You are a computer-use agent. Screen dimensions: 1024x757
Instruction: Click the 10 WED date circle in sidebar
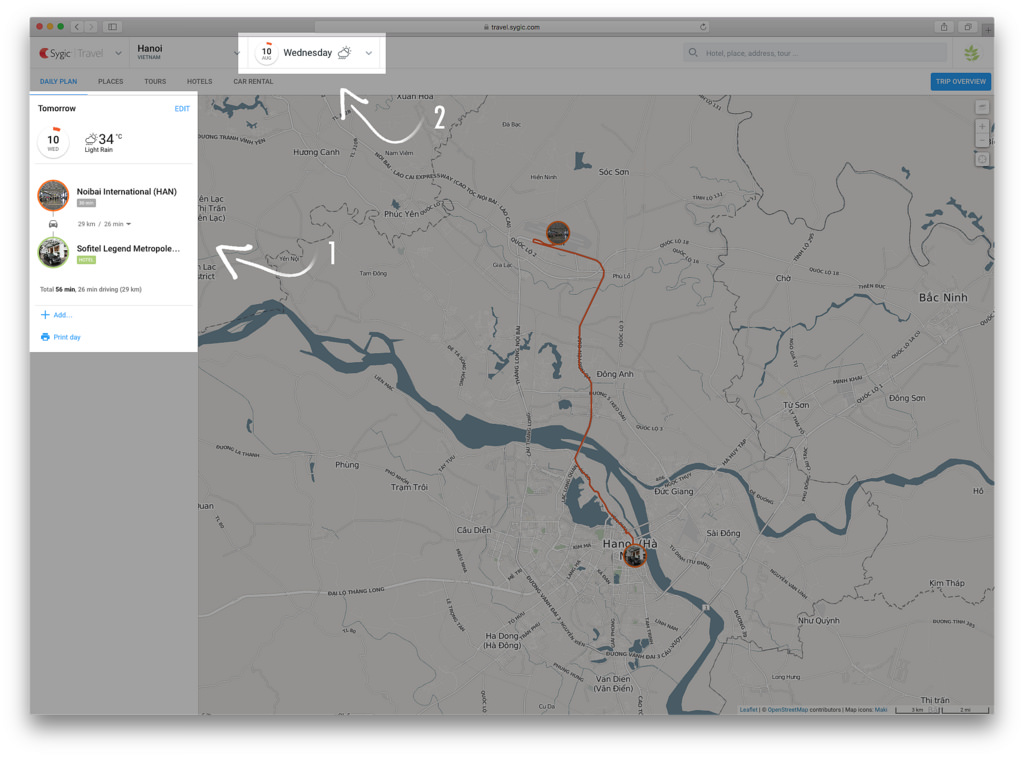[54, 142]
